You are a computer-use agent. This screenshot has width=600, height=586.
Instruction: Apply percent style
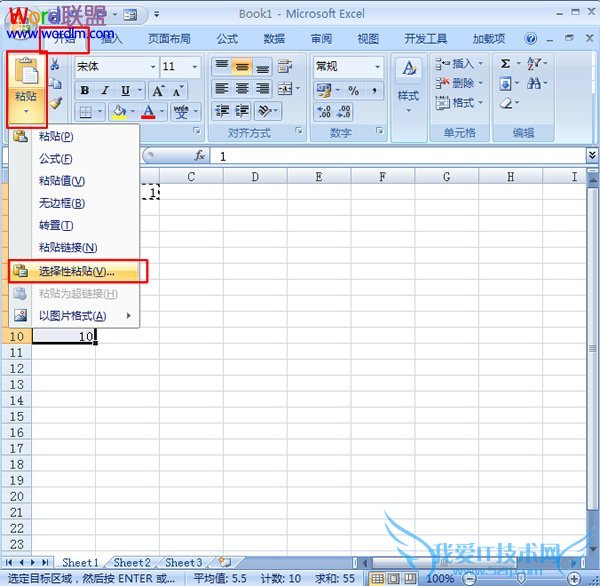[x=353, y=91]
